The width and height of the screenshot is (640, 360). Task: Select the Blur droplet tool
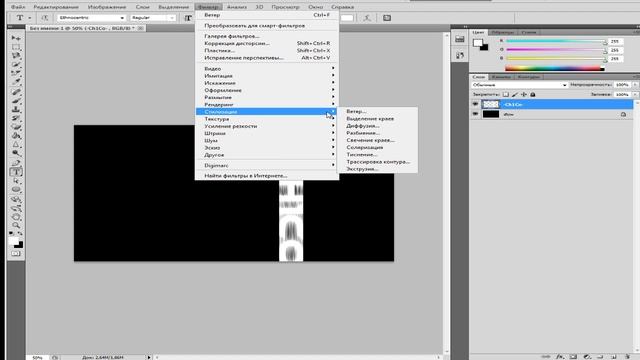(16, 145)
